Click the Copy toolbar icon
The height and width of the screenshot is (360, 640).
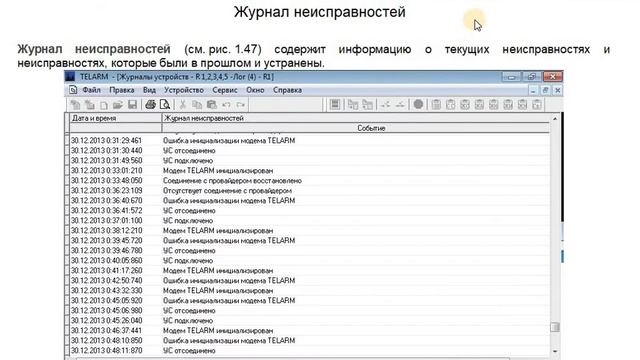[x=197, y=105]
